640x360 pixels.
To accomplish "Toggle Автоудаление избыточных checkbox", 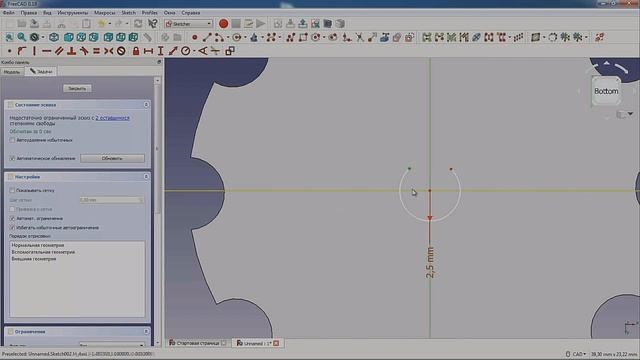I will click(12, 140).
